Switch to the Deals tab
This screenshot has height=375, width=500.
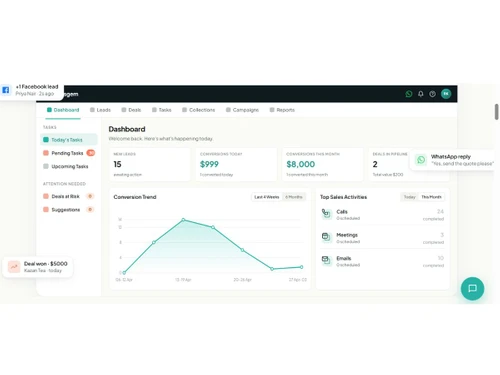coord(131,110)
